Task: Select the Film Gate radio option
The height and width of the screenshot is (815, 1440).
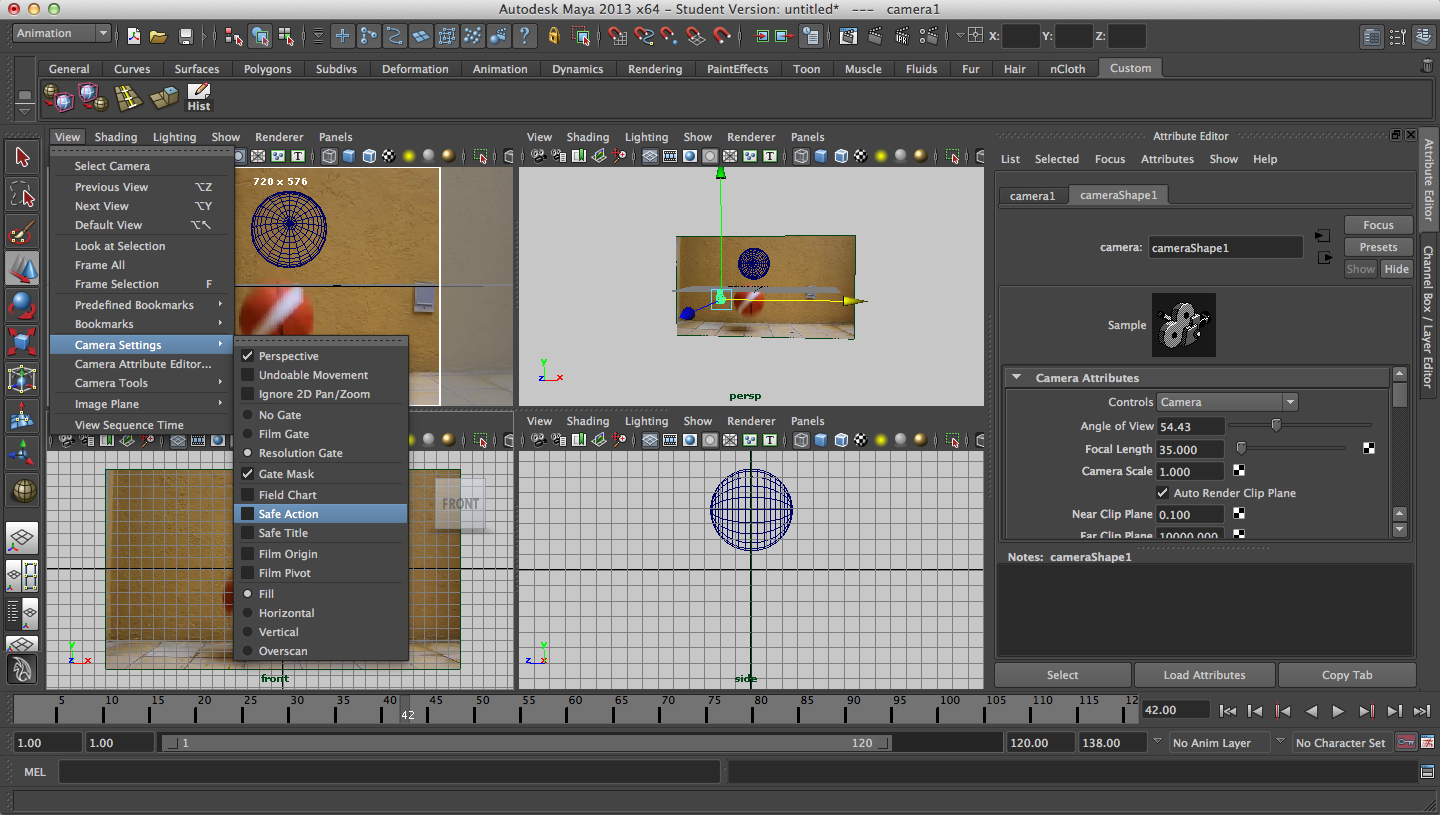Action: click(248, 434)
